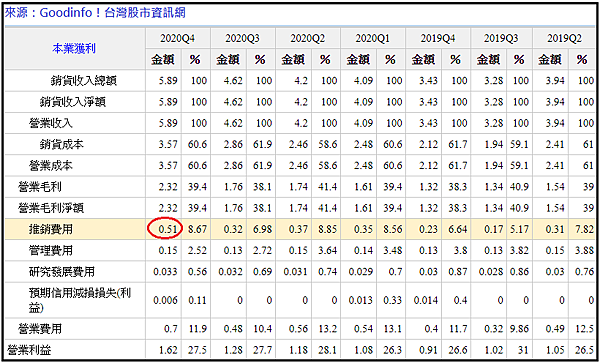600x363 pixels.
Task: Click 營業利益 amount 1.05 for 2019Q2
Action: click(554, 350)
